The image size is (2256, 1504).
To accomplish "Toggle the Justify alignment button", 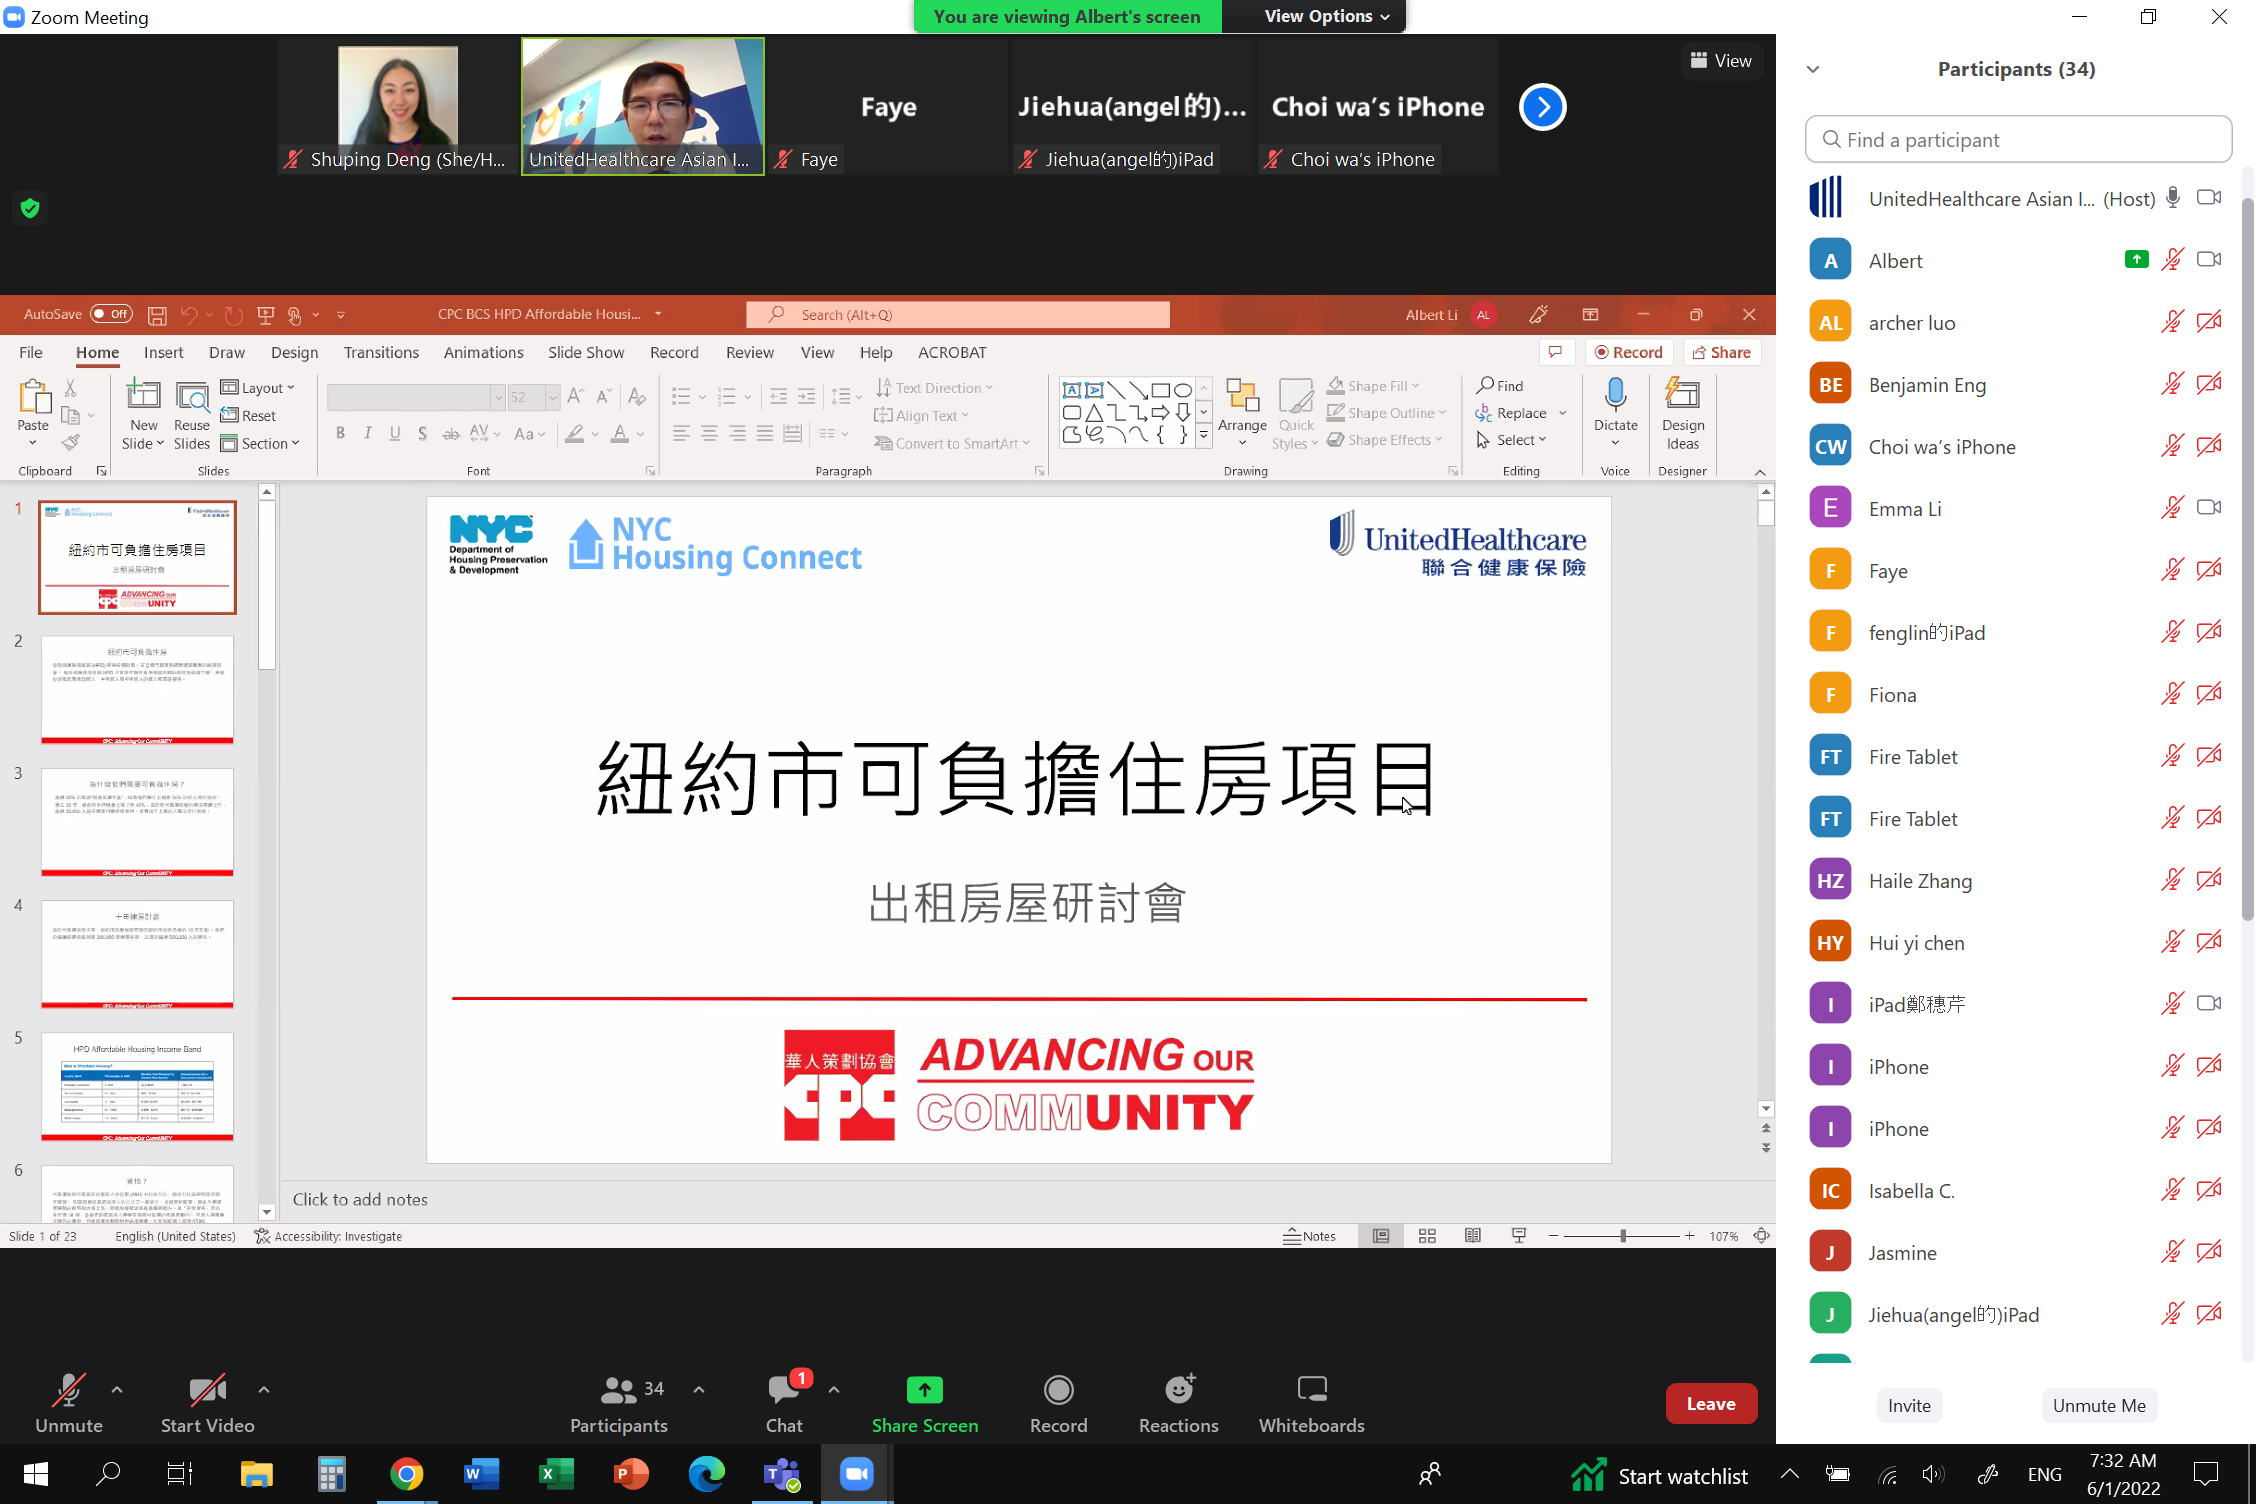I will 765,433.
